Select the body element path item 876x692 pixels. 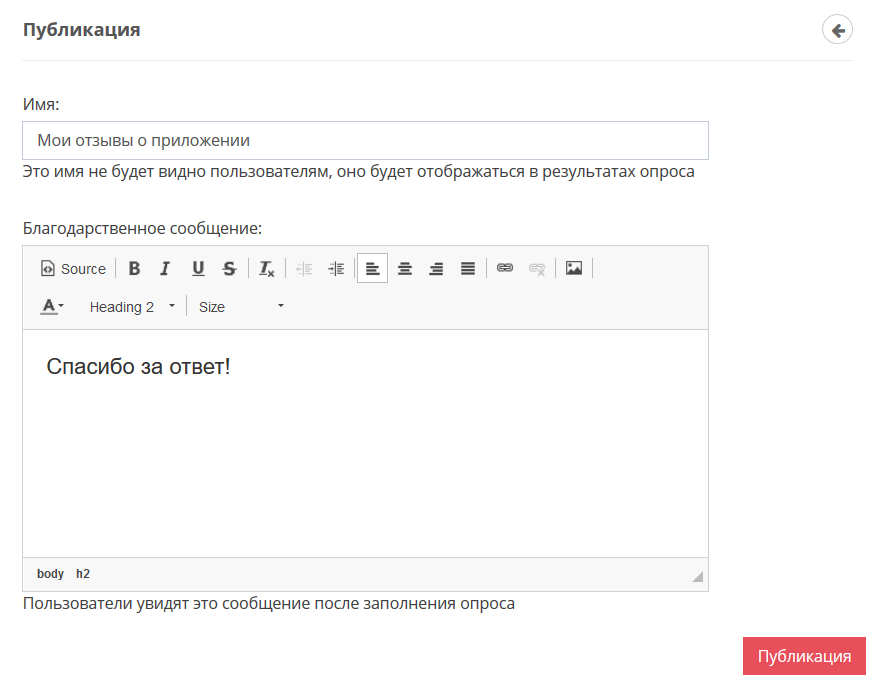[x=50, y=574]
